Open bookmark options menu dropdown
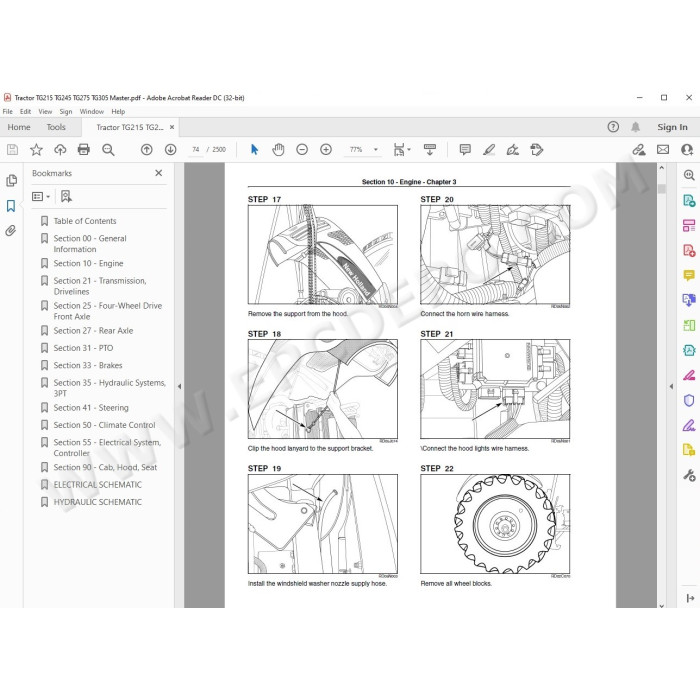Screen dimensions: 700x700 point(41,196)
